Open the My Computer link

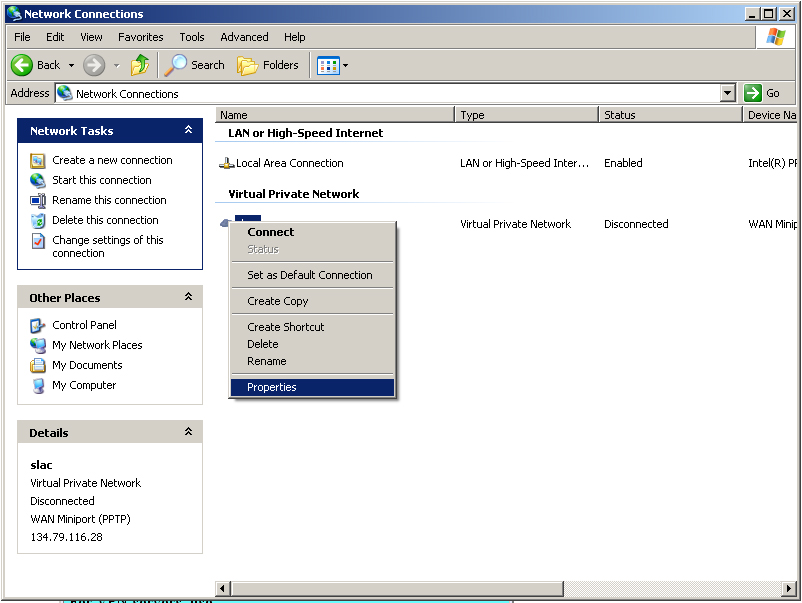[84, 385]
